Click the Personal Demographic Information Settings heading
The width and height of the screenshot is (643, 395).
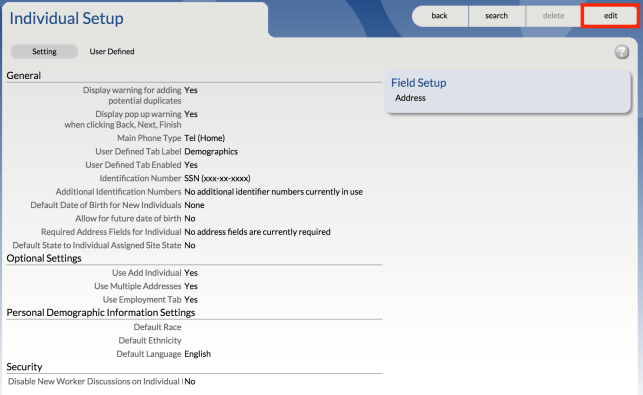101,313
